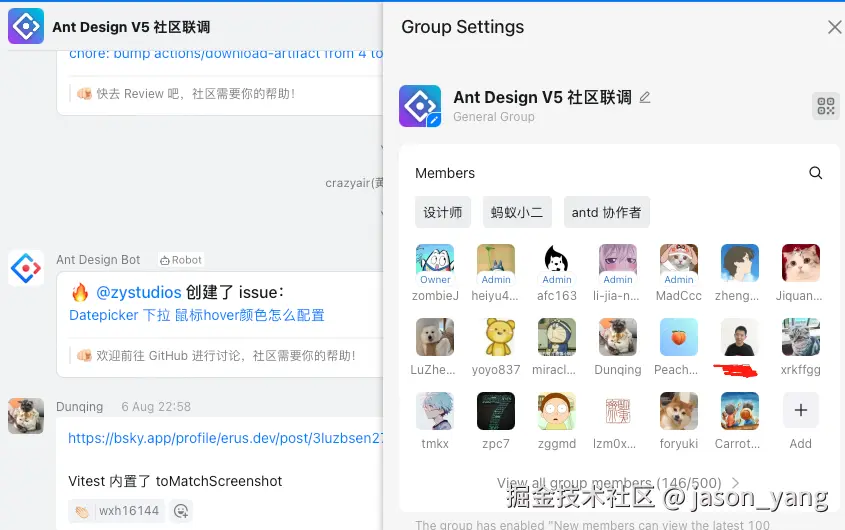Open the group QR code icon
This screenshot has width=845, height=530.
click(826, 106)
